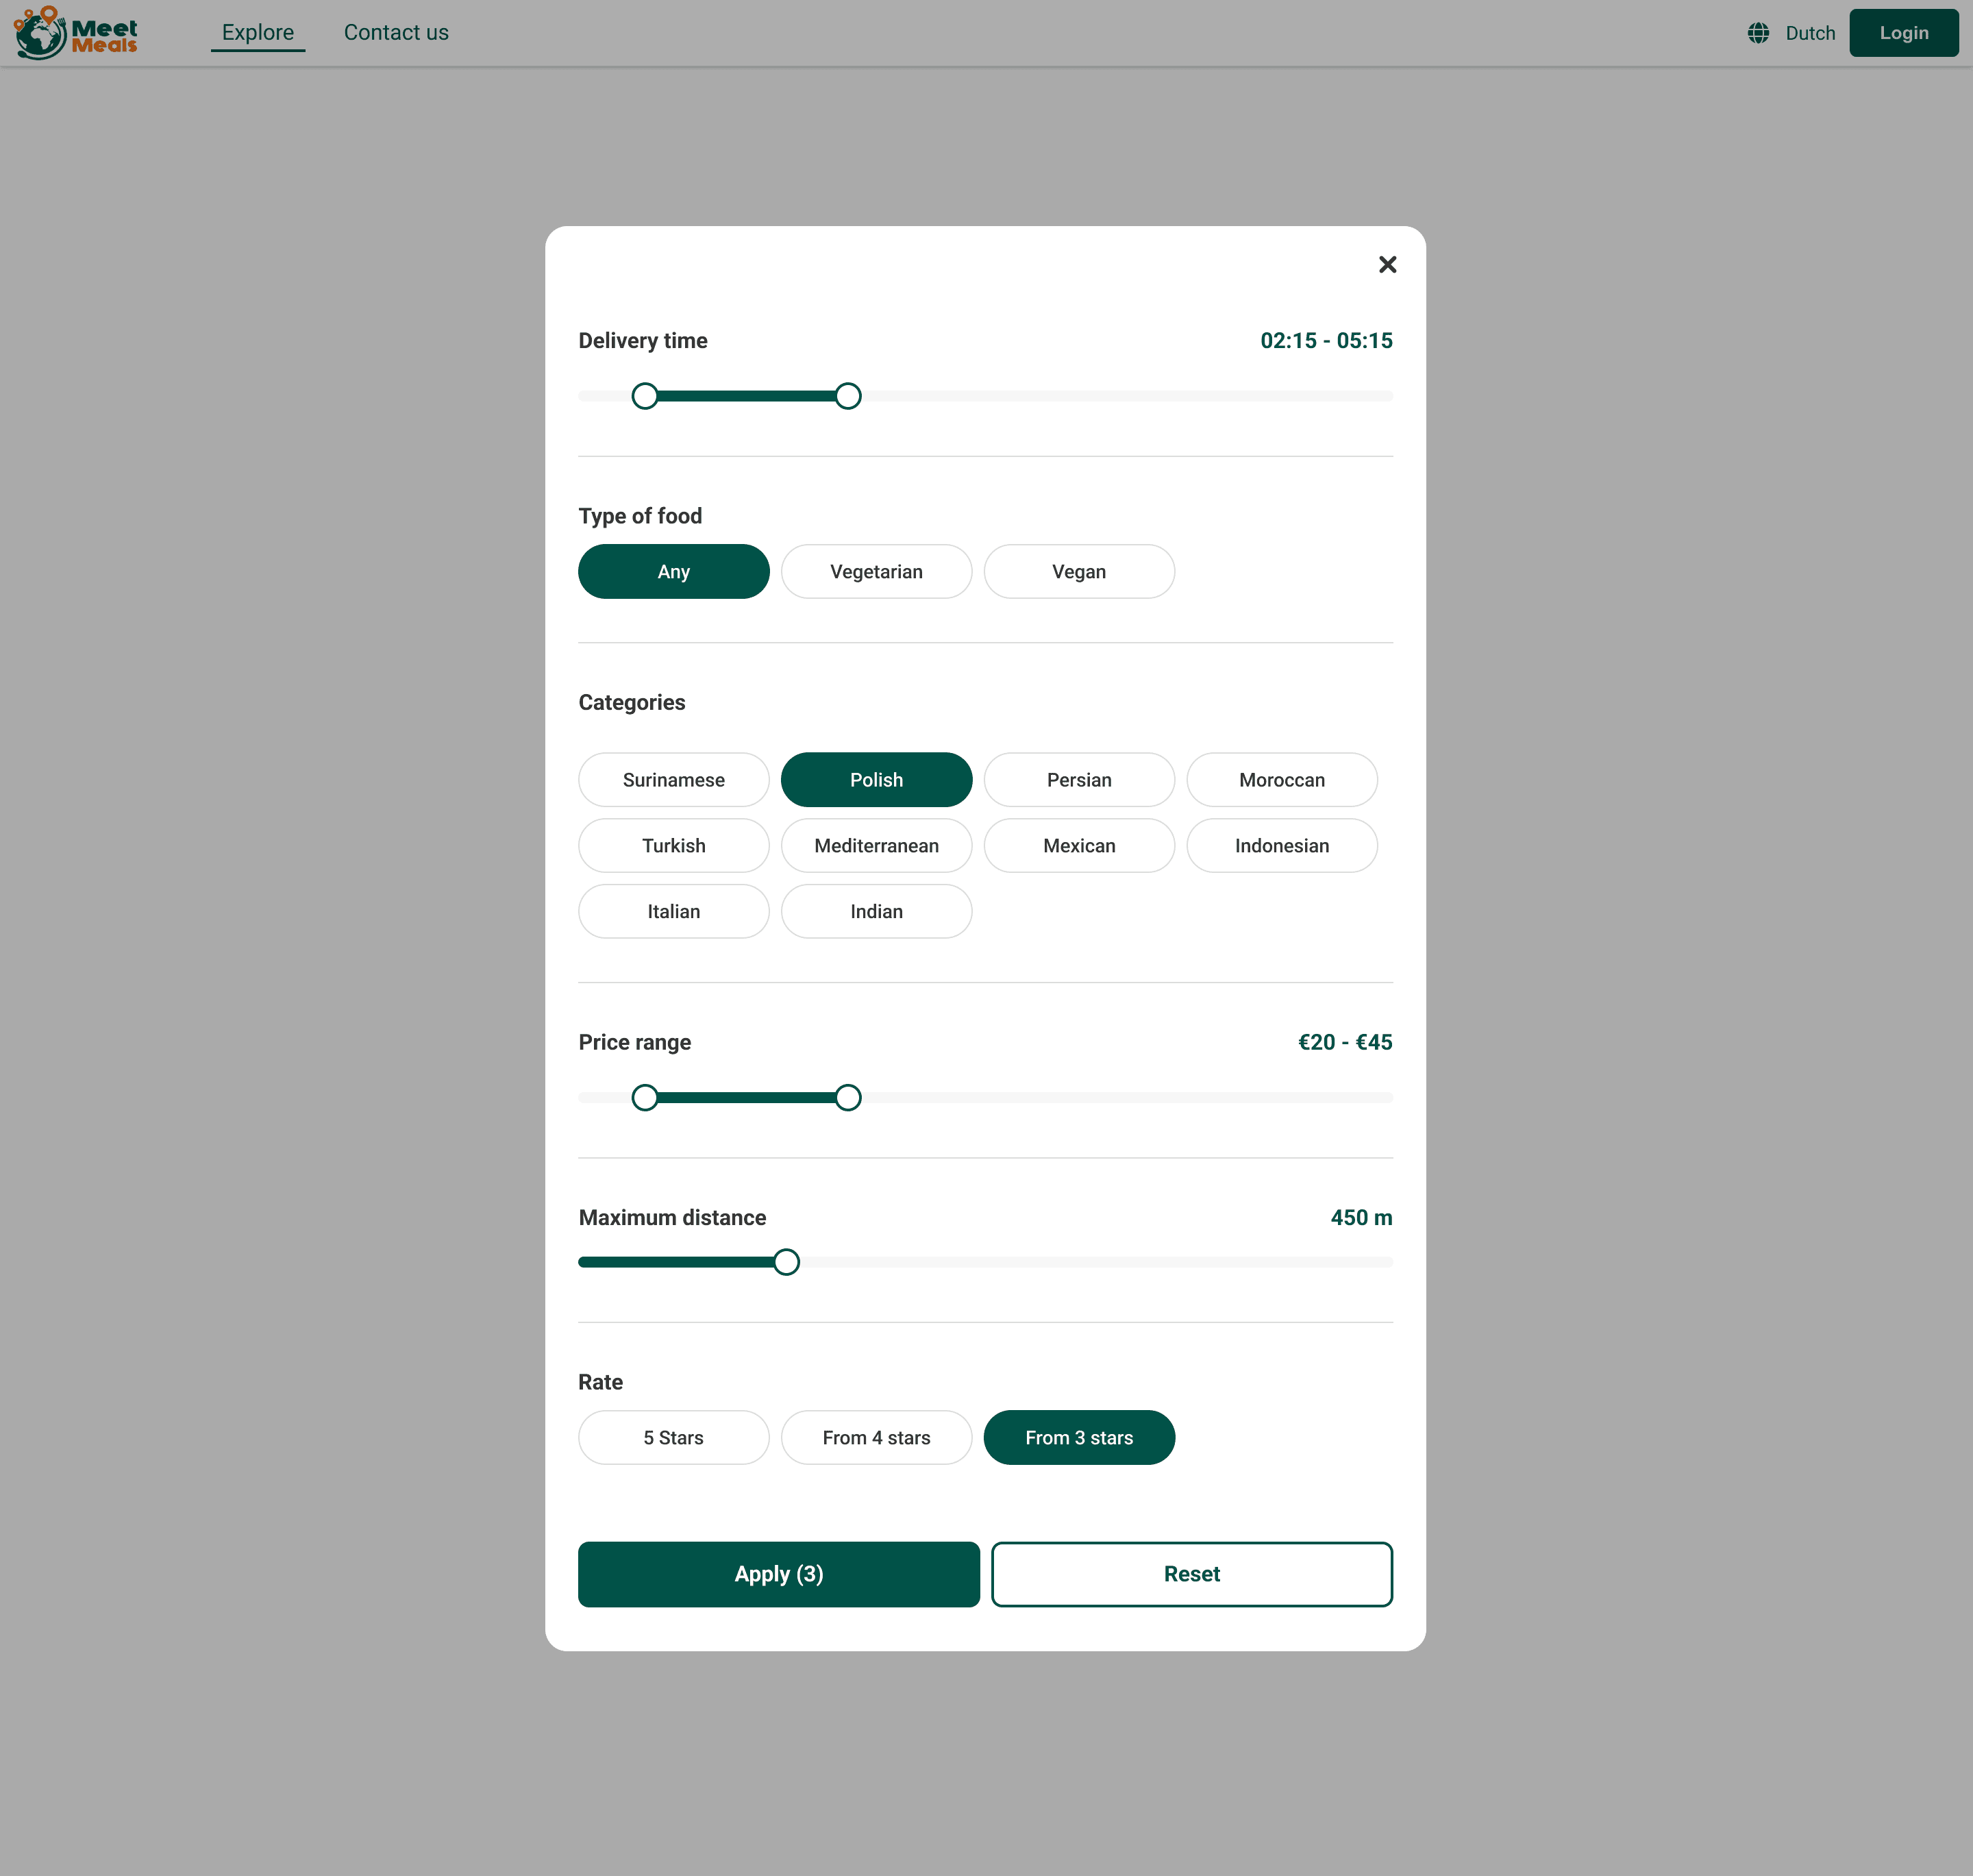The width and height of the screenshot is (1973, 1876).
Task: Choose From 4 stars rating
Action: pyautogui.click(x=876, y=1438)
